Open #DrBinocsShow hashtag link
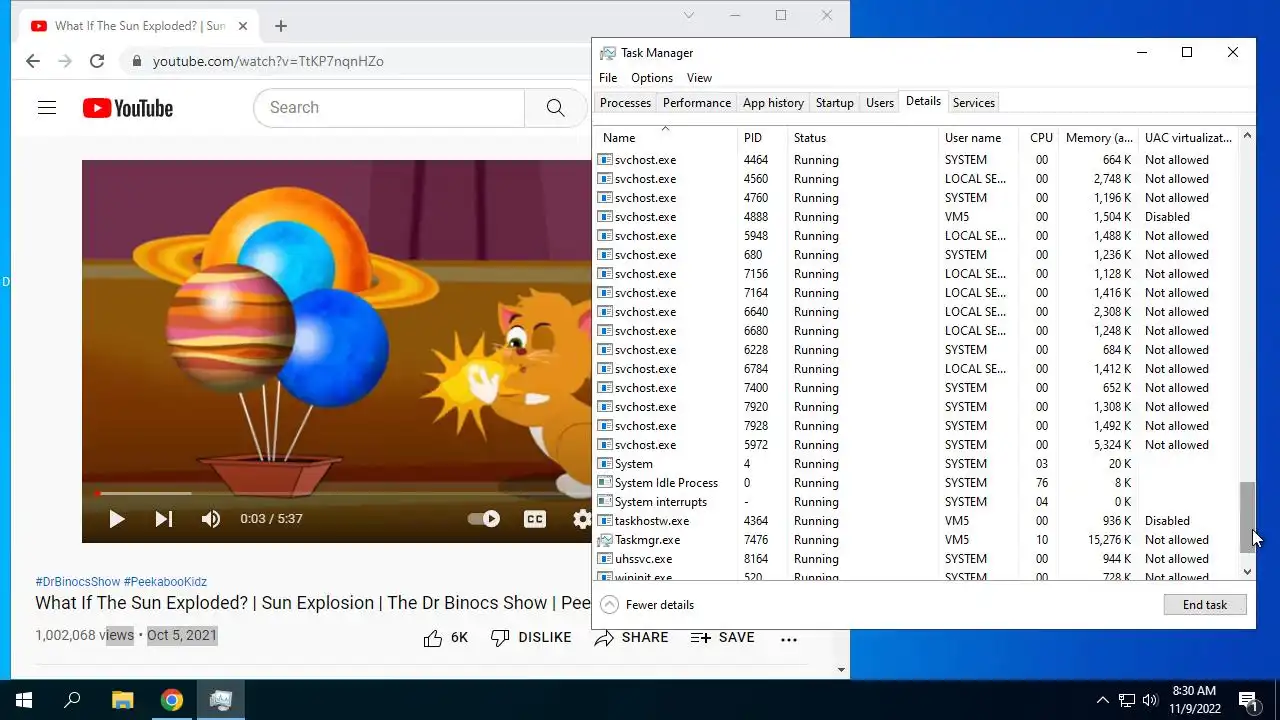 pyautogui.click(x=77, y=582)
